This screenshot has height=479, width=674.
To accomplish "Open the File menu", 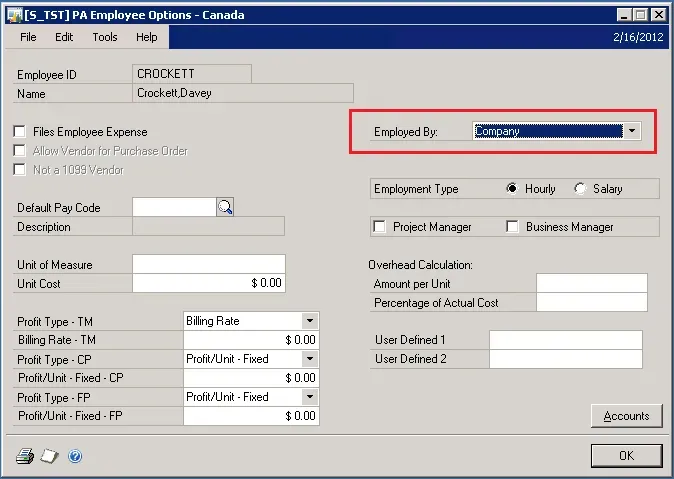I will [x=28, y=37].
